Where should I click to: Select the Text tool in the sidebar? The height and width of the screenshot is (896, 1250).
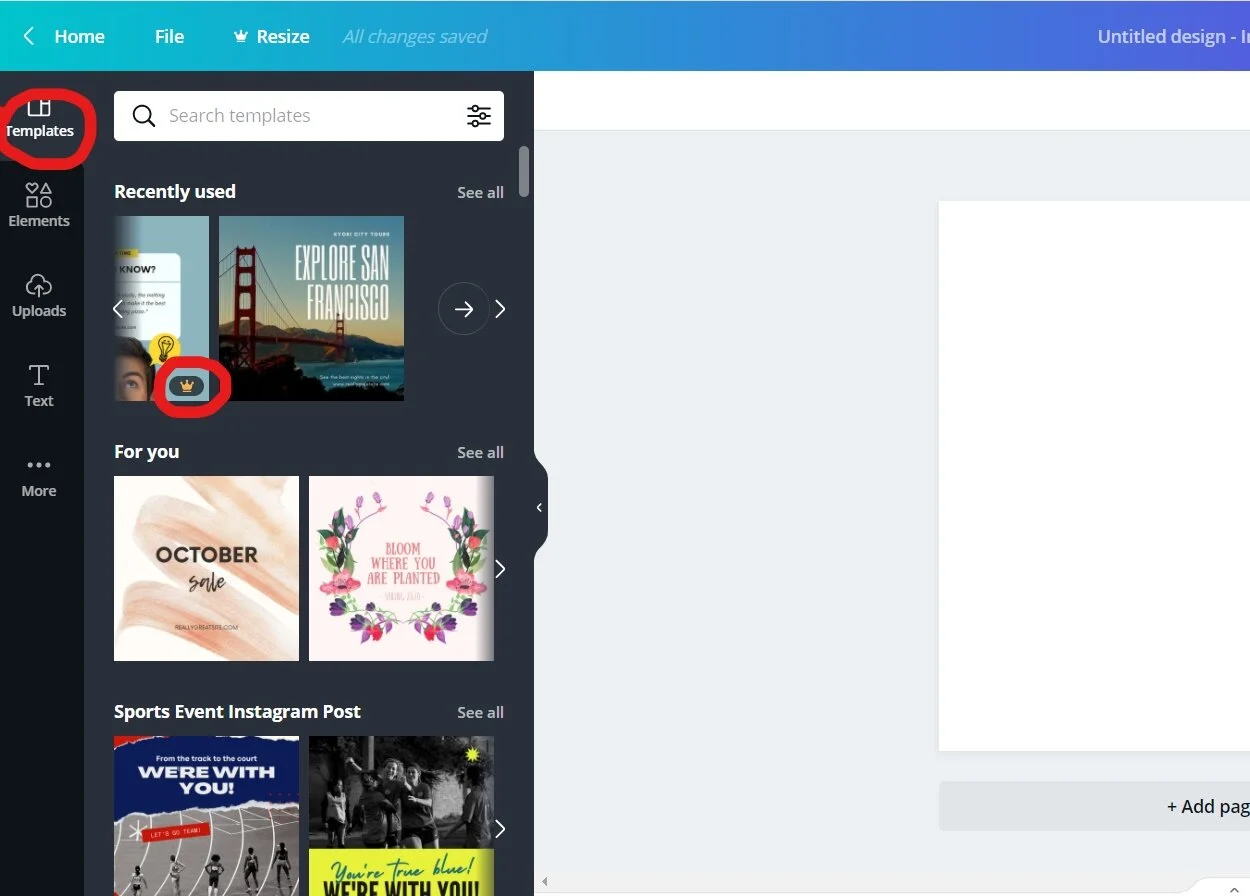click(x=39, y=385)
